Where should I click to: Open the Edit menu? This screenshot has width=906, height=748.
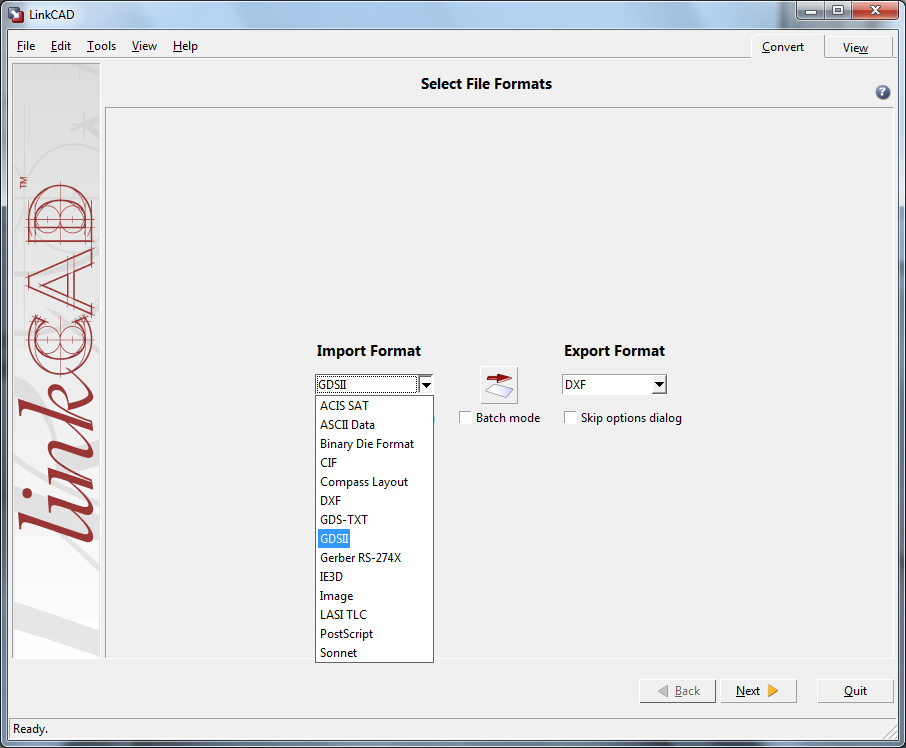[61, 46]
